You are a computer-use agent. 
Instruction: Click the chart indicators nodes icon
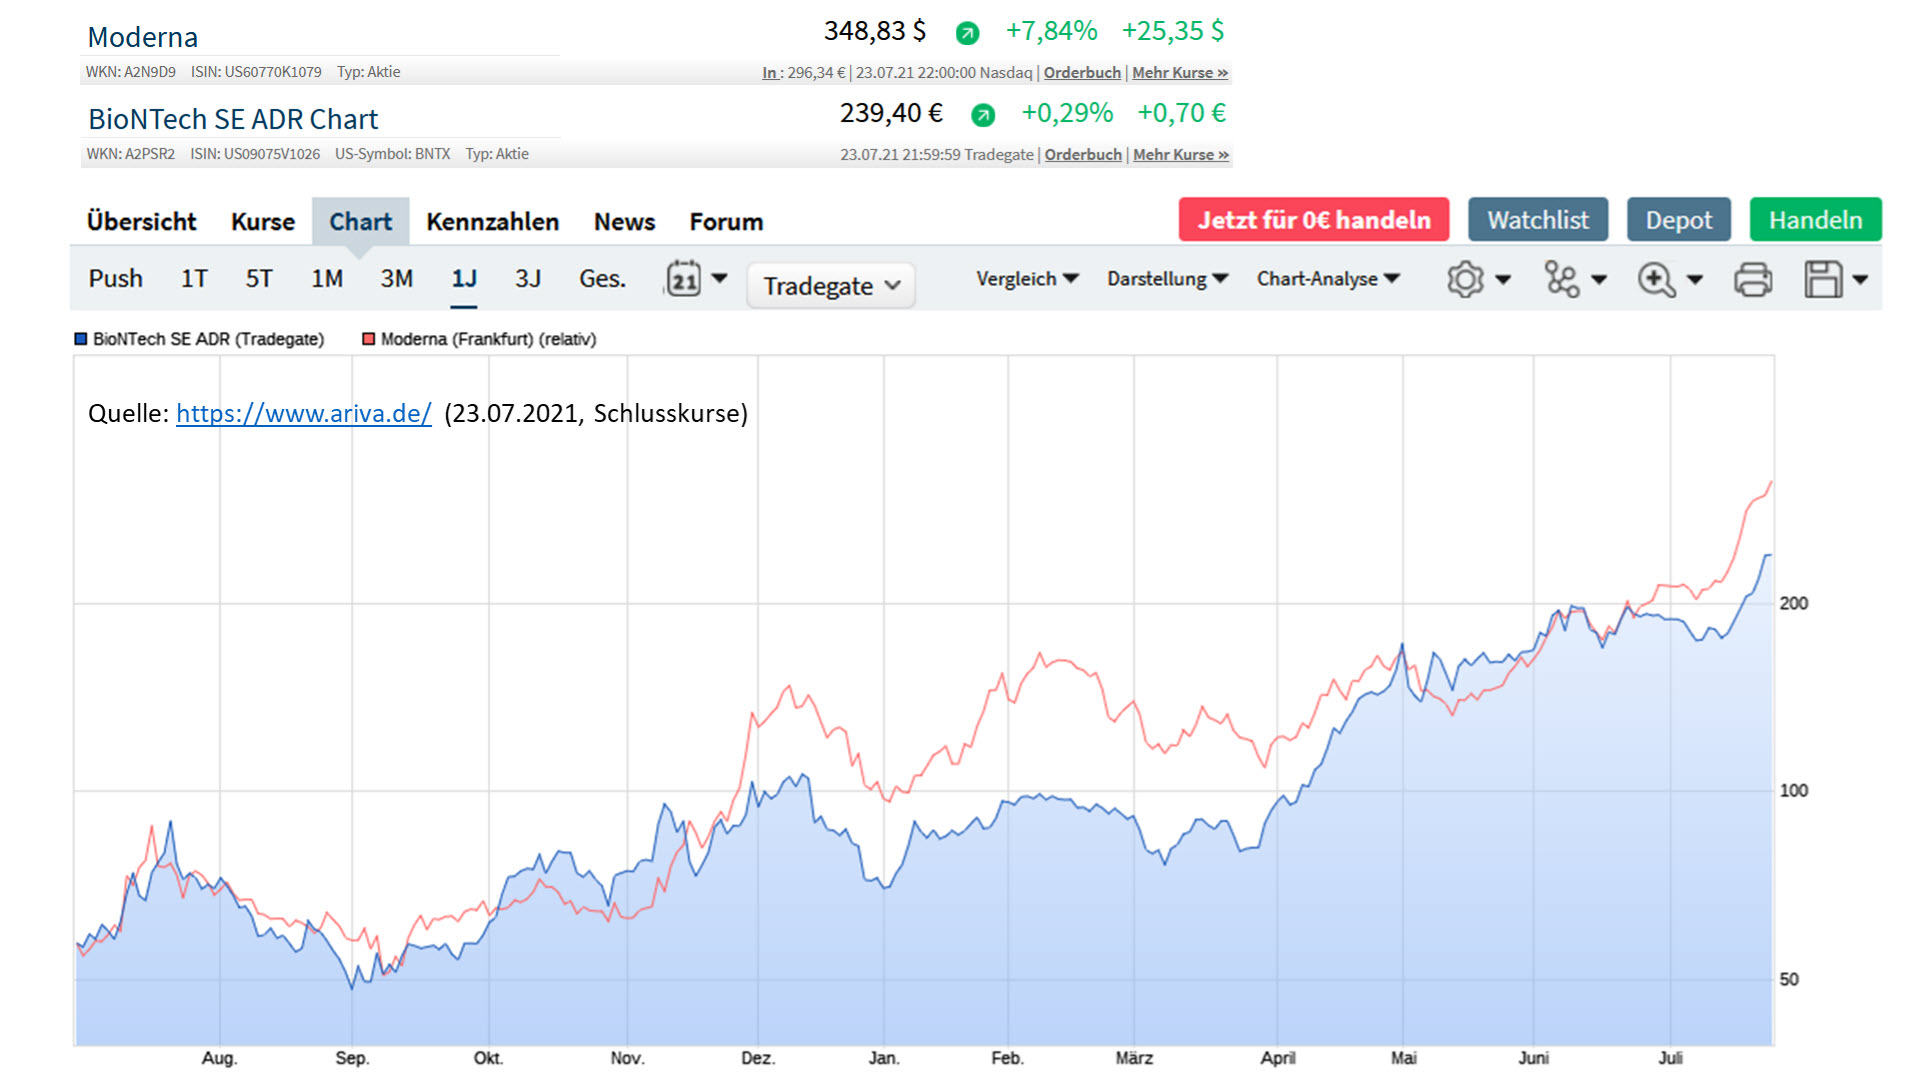tap(1561, 279)
